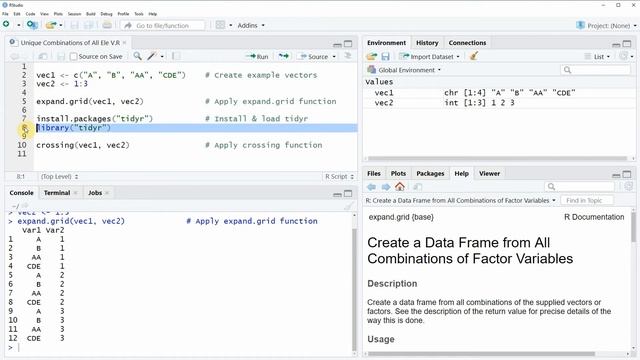Click the code tools magic wand
Viewport: 640px width, 360px height.
coord(152,56)
